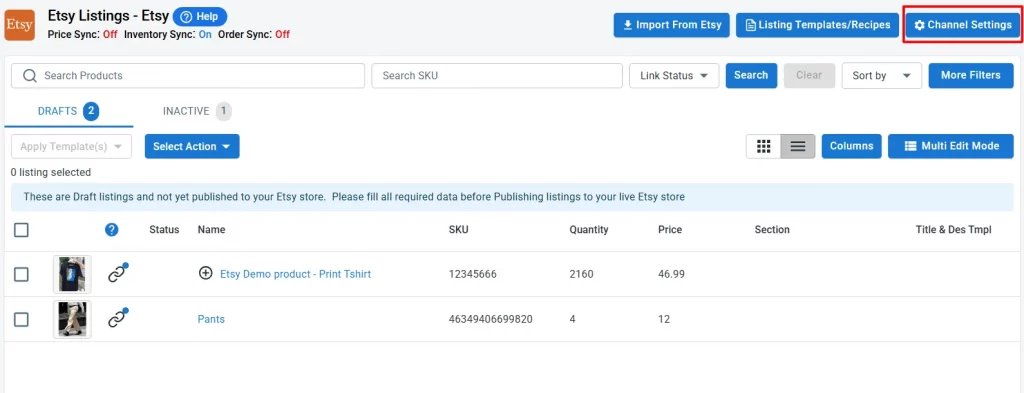1024x393 pixels.
Task: Open the Select Action dropdown
Action: coord(192,146)
